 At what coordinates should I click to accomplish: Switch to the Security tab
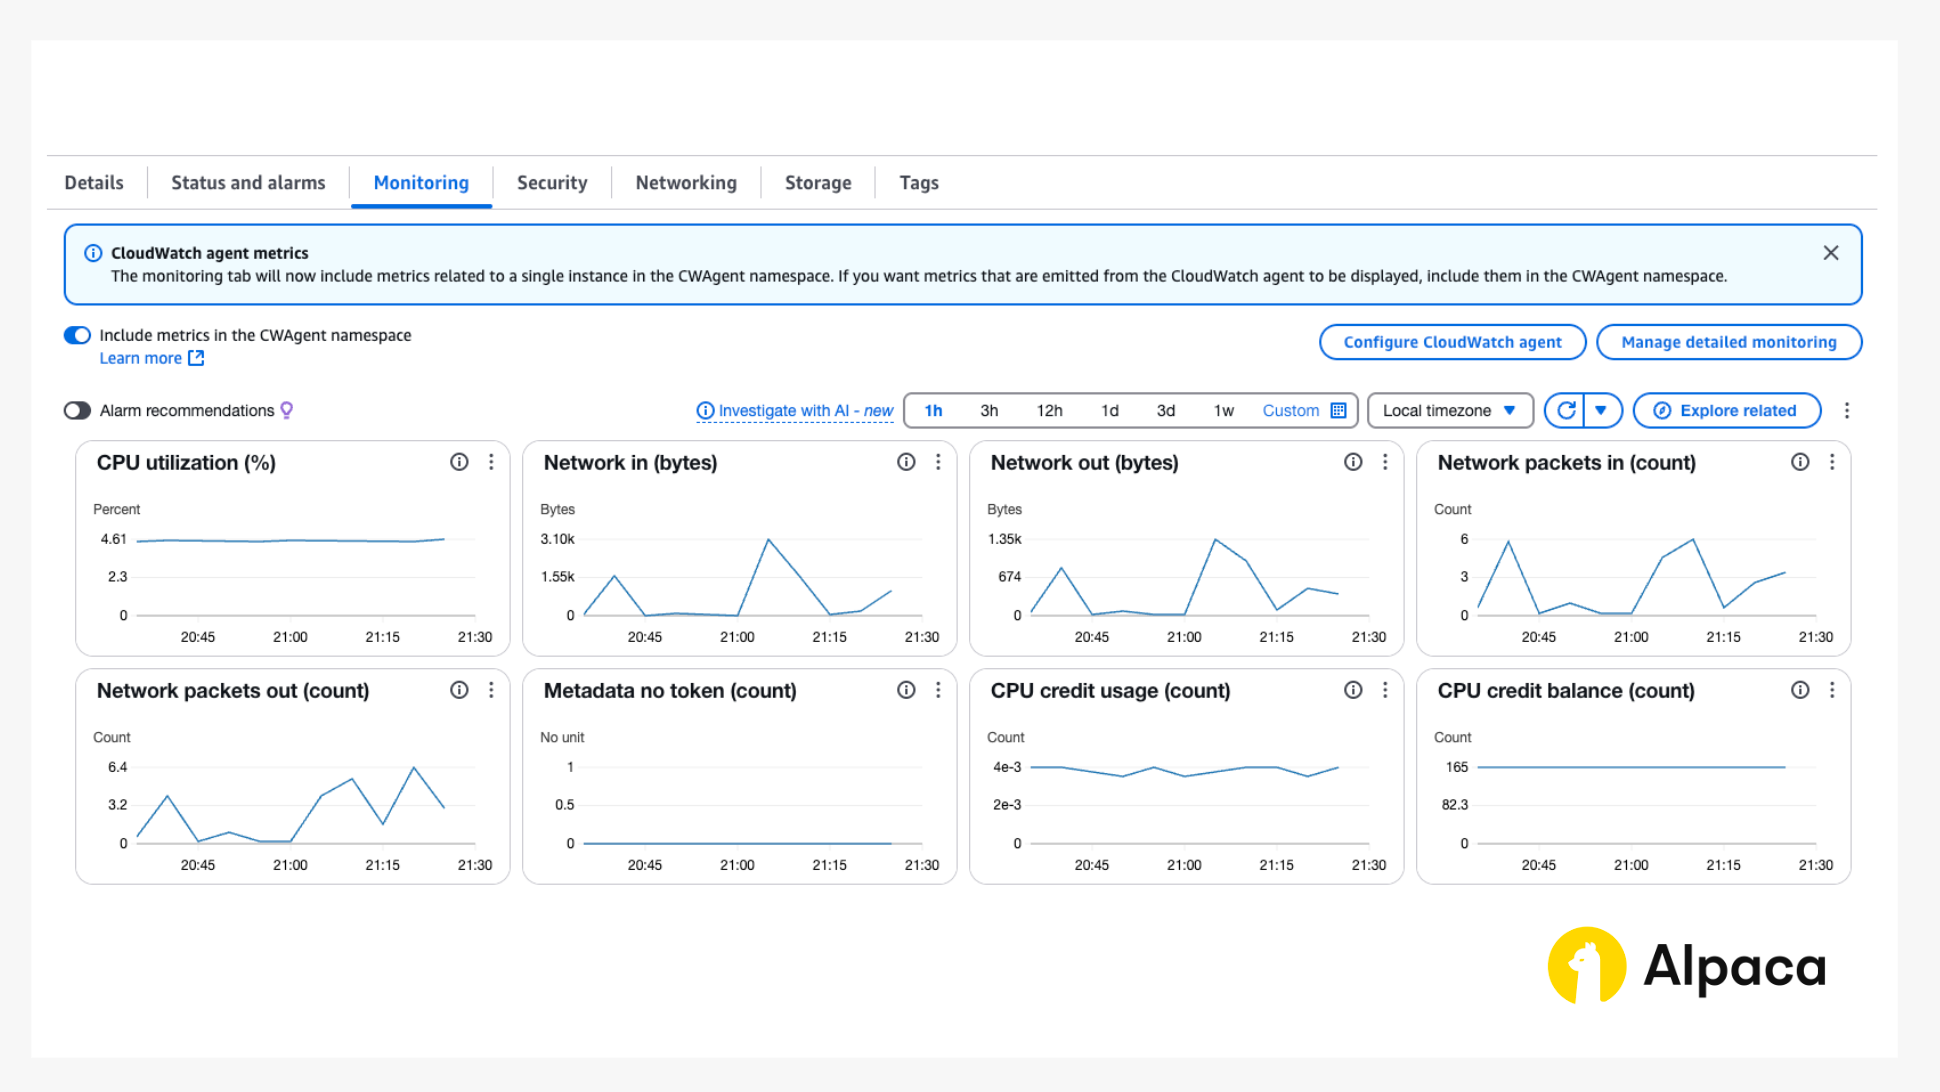[x=552, y=183]
